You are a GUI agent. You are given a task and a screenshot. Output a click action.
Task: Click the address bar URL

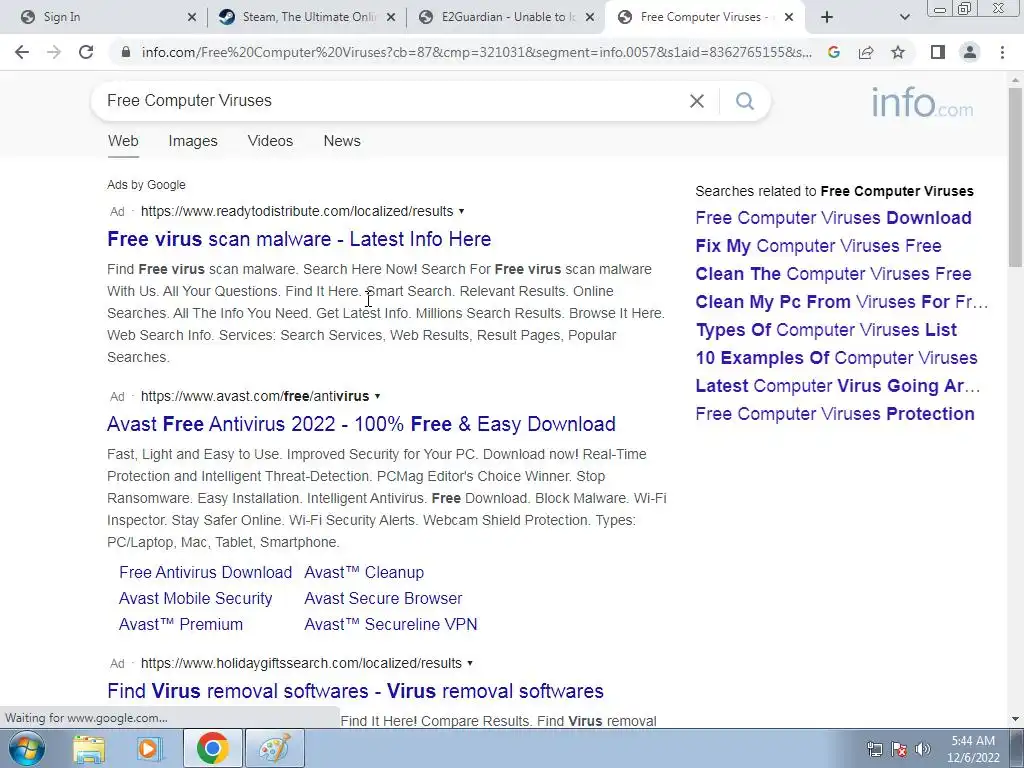coord(477,52)
